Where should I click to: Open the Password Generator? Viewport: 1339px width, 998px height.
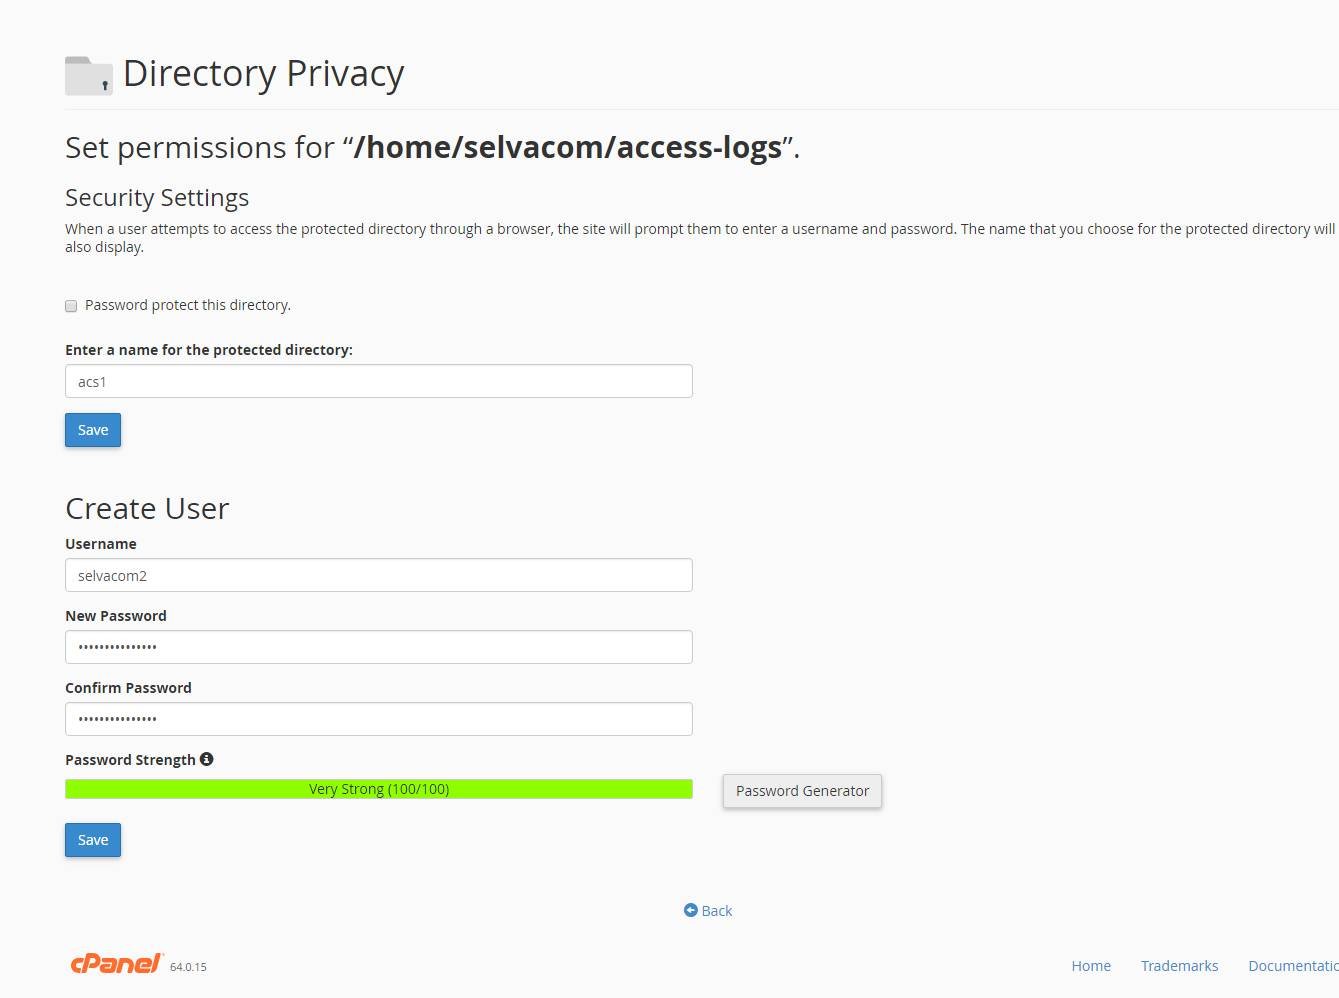coord(802,791)
